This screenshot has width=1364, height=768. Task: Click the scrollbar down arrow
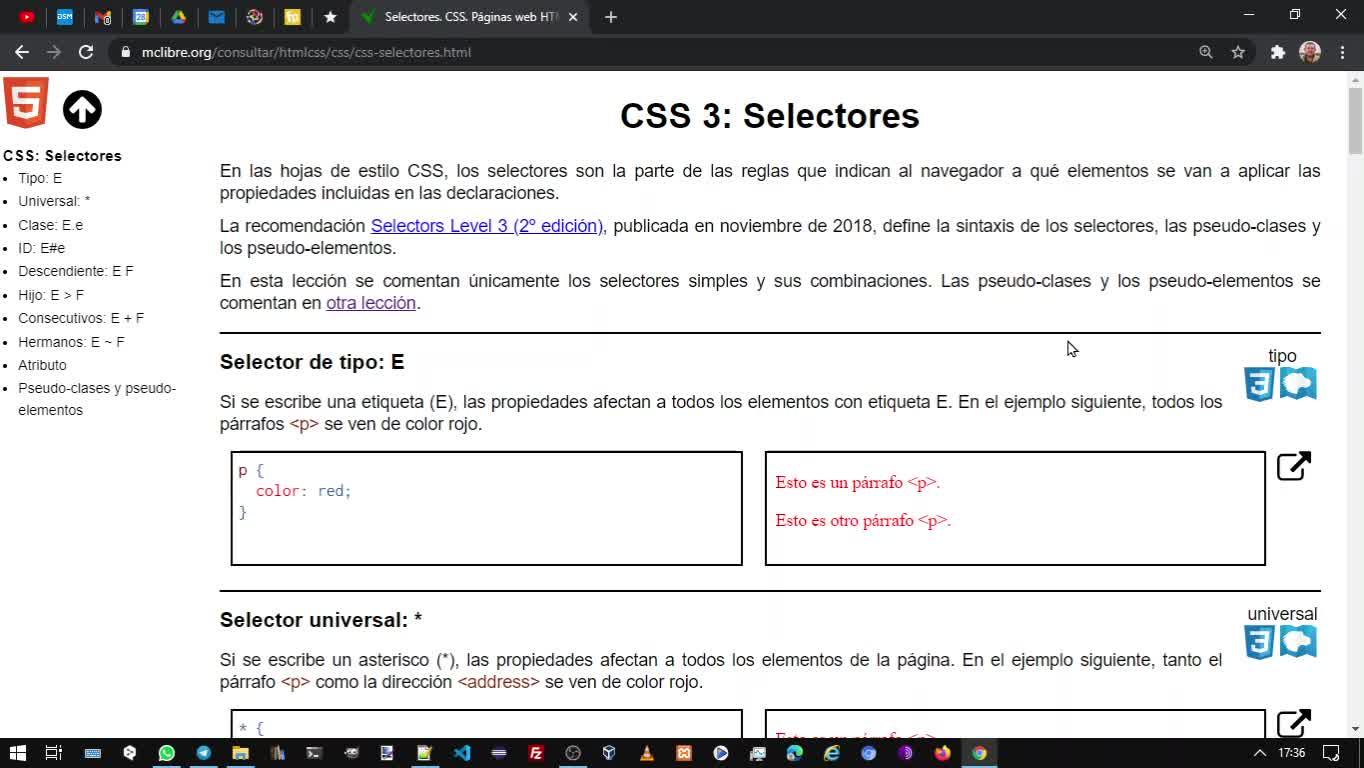(1355, 730)
